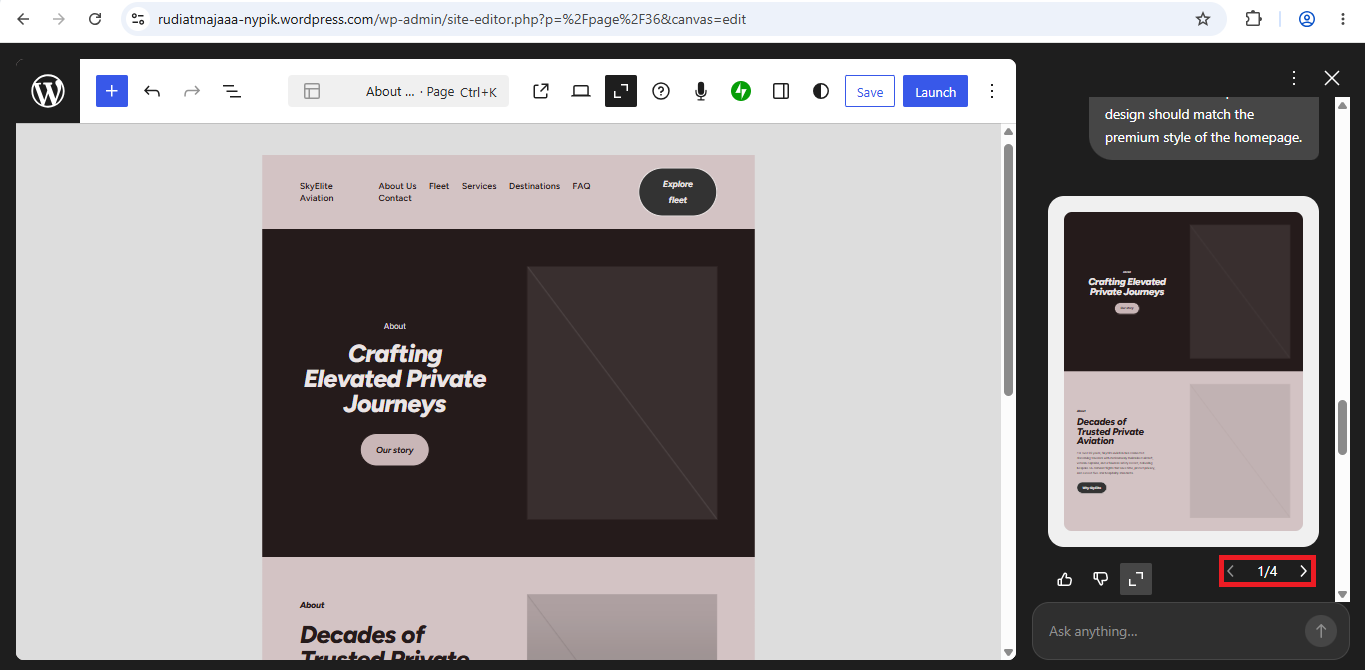Viewport: 1365px width, 670px height.
Task: Open the block inserter plus button
Action: (x=112, y=91)
